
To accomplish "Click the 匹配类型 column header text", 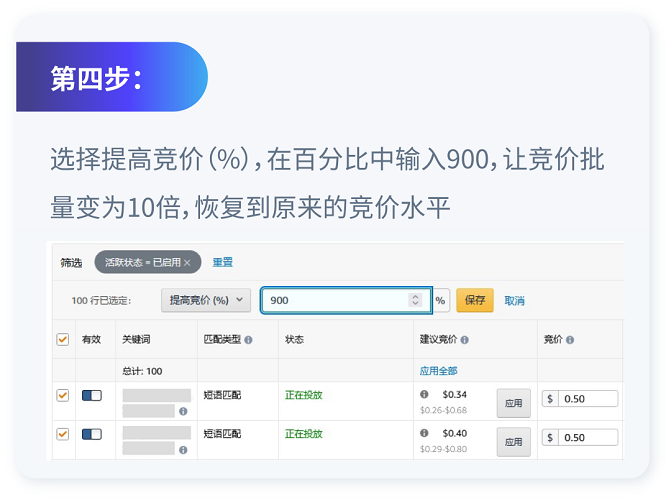I will tap(223, 339).
